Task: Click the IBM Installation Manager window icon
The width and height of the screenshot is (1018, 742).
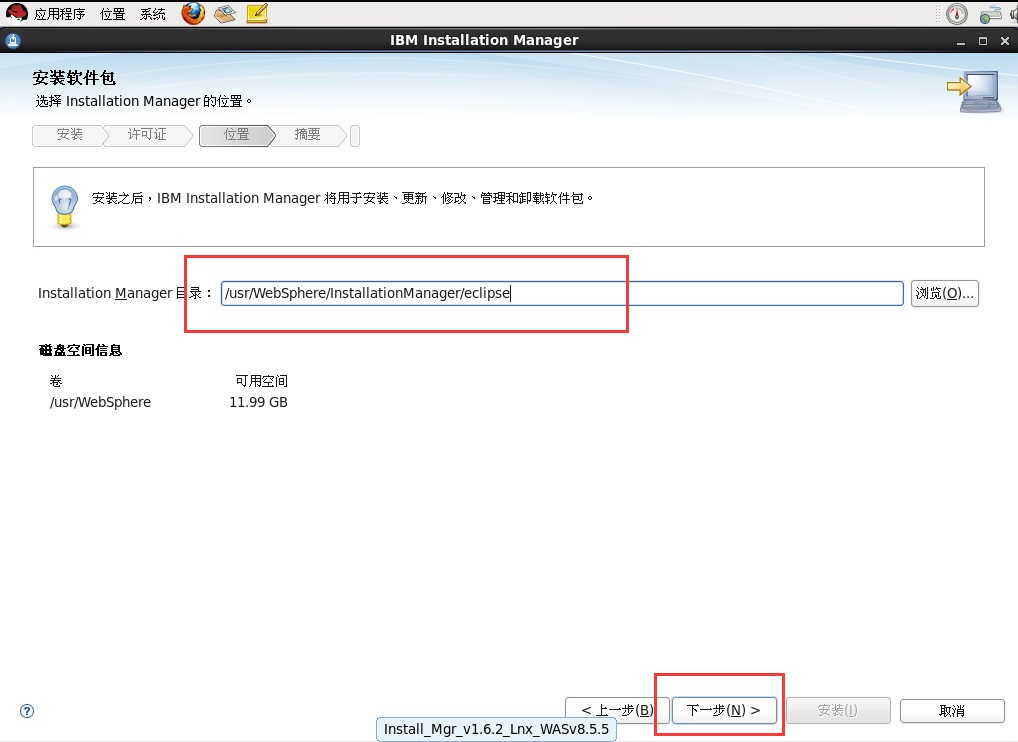Action: pos(13,41)
